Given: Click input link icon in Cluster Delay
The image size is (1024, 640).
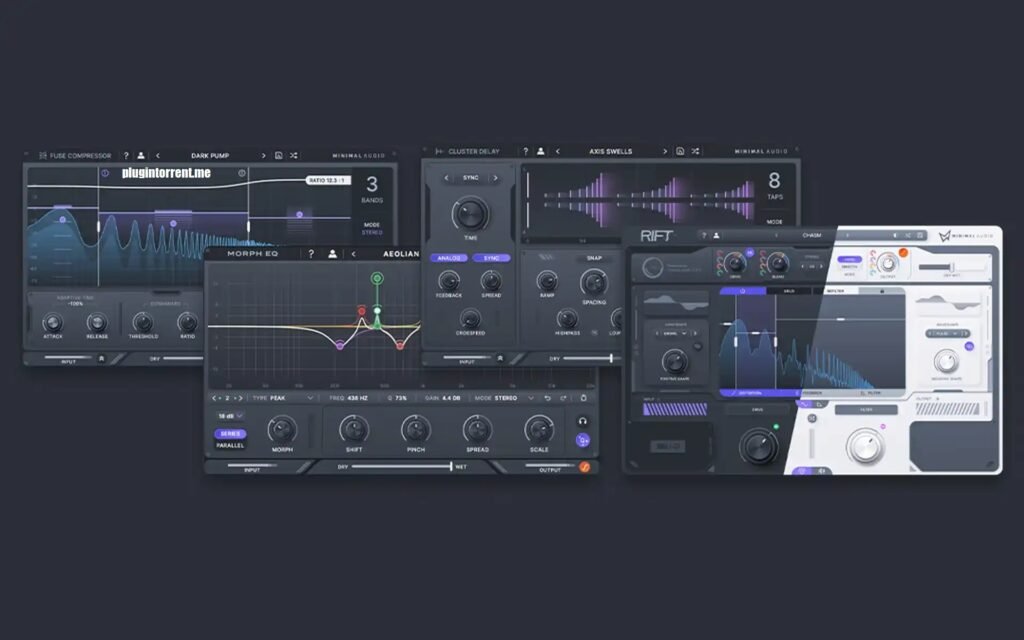Looking at the screenshot, I should pos(500,358).
